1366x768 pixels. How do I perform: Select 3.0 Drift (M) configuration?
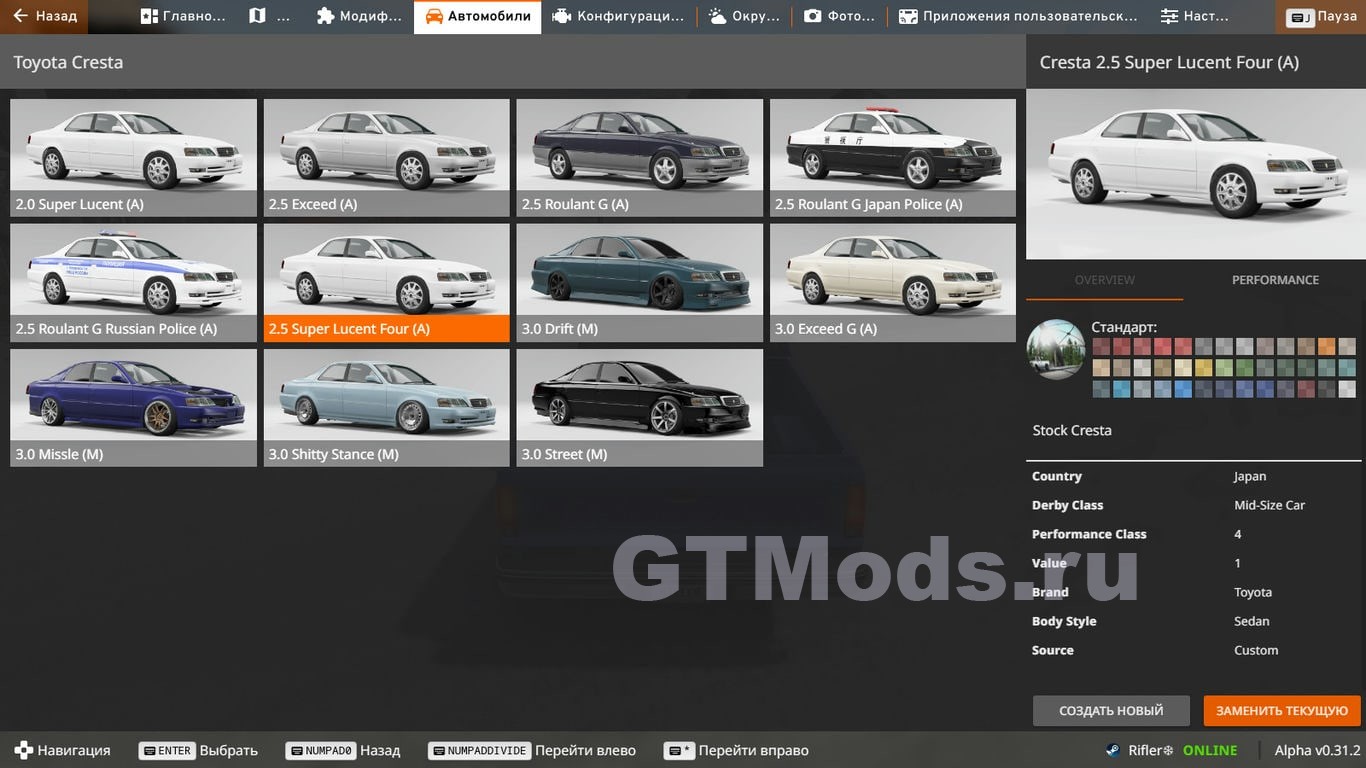(639, 282)
